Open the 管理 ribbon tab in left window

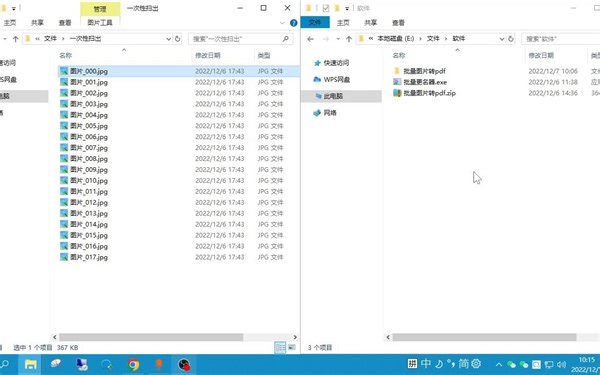pyautogui.click(x=100, y=8)
